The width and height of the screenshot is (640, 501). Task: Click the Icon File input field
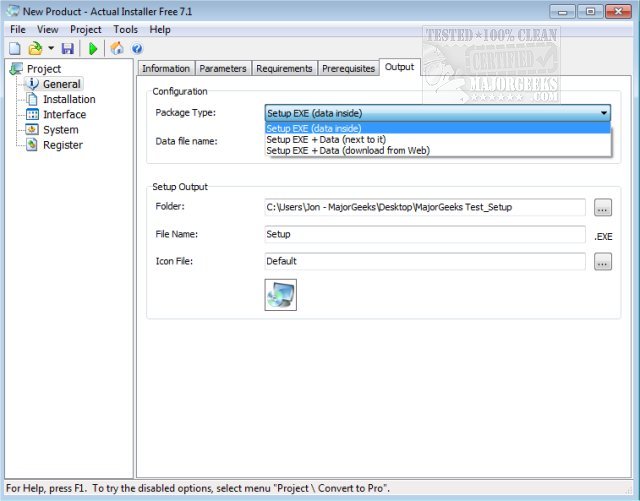tap(425, 261)
